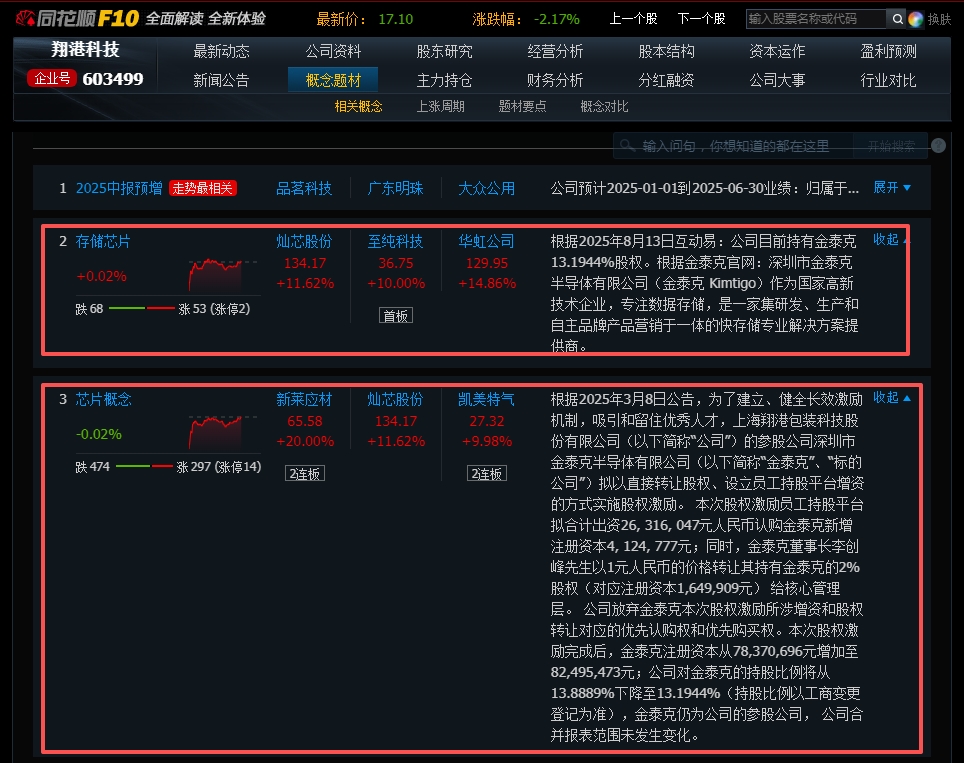Click the change value -2.17%

[x=556, y=19]
